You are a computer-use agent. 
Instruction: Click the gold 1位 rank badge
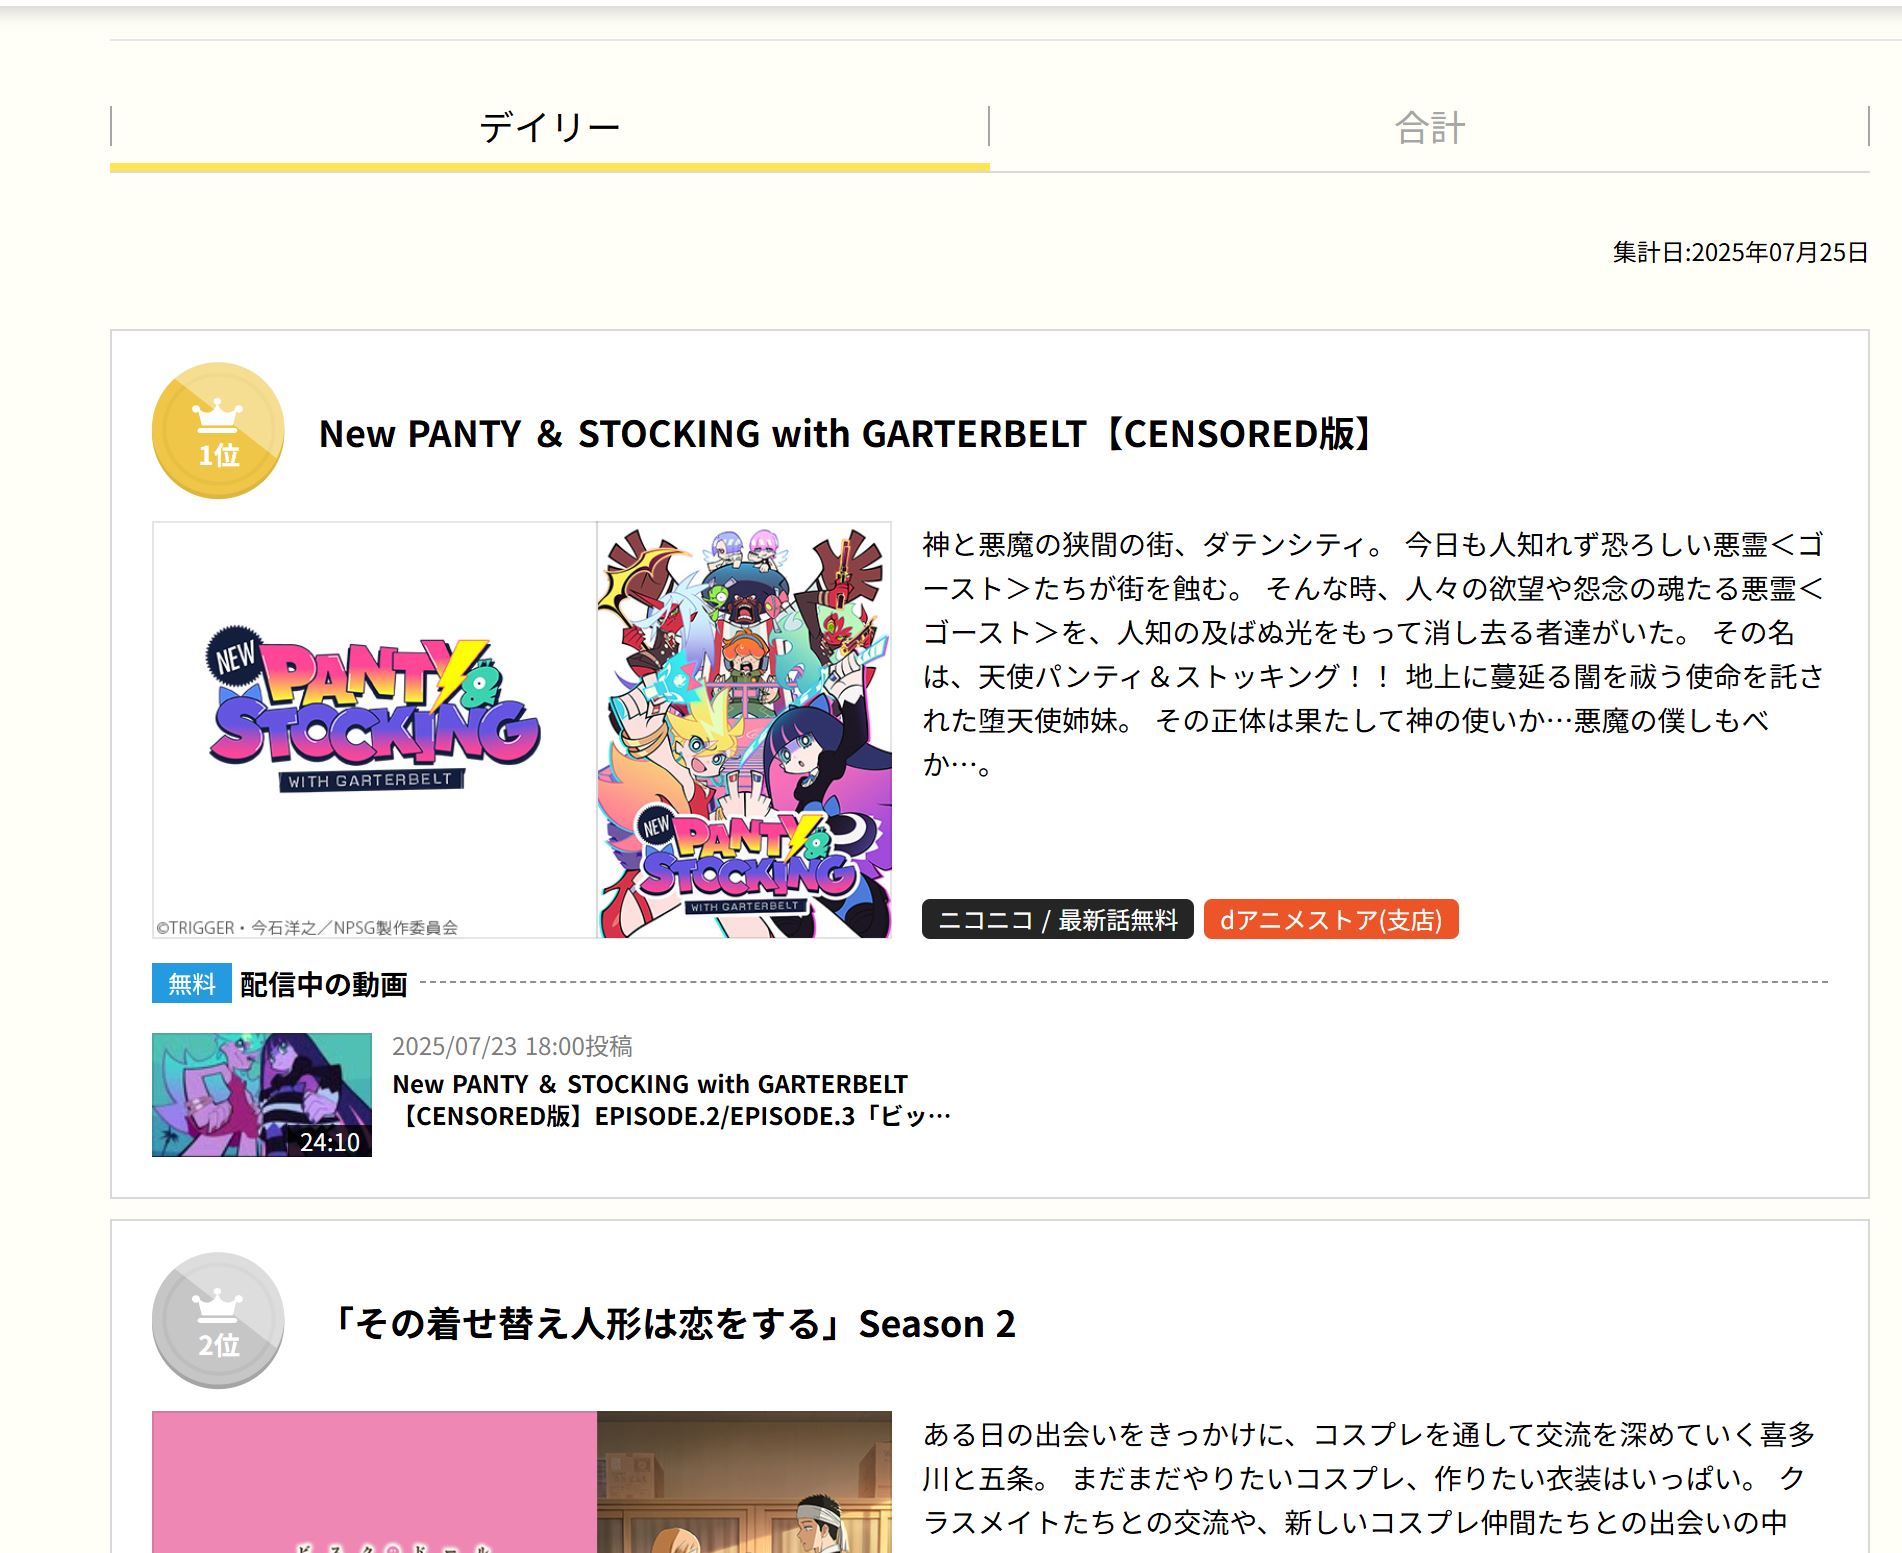(x=218, y=430)
